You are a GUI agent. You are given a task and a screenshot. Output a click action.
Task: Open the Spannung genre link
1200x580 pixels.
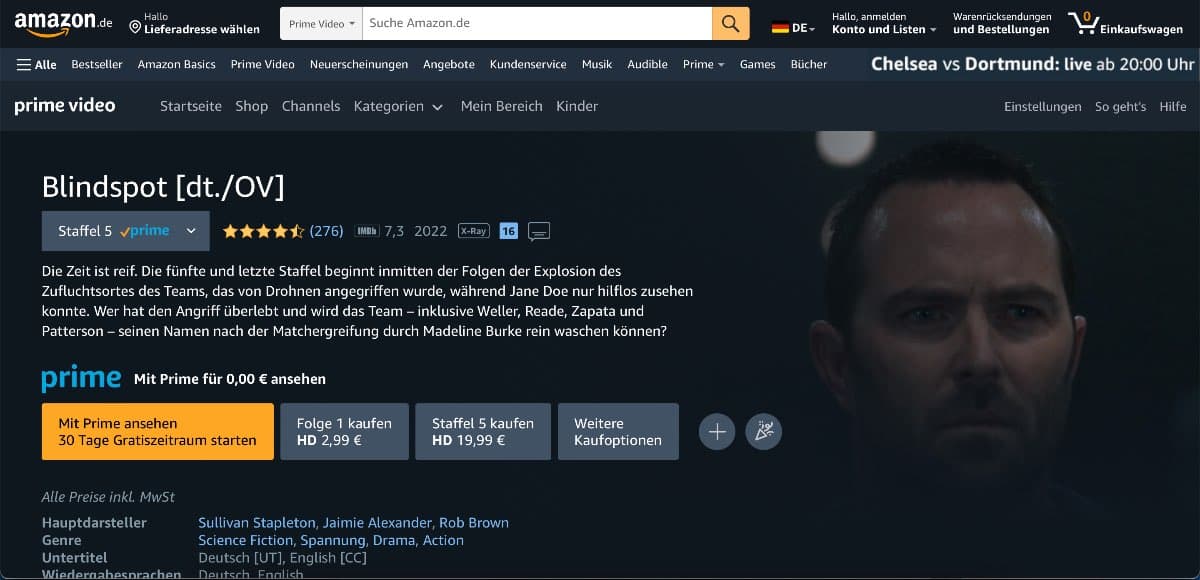(x=334, y=540)
